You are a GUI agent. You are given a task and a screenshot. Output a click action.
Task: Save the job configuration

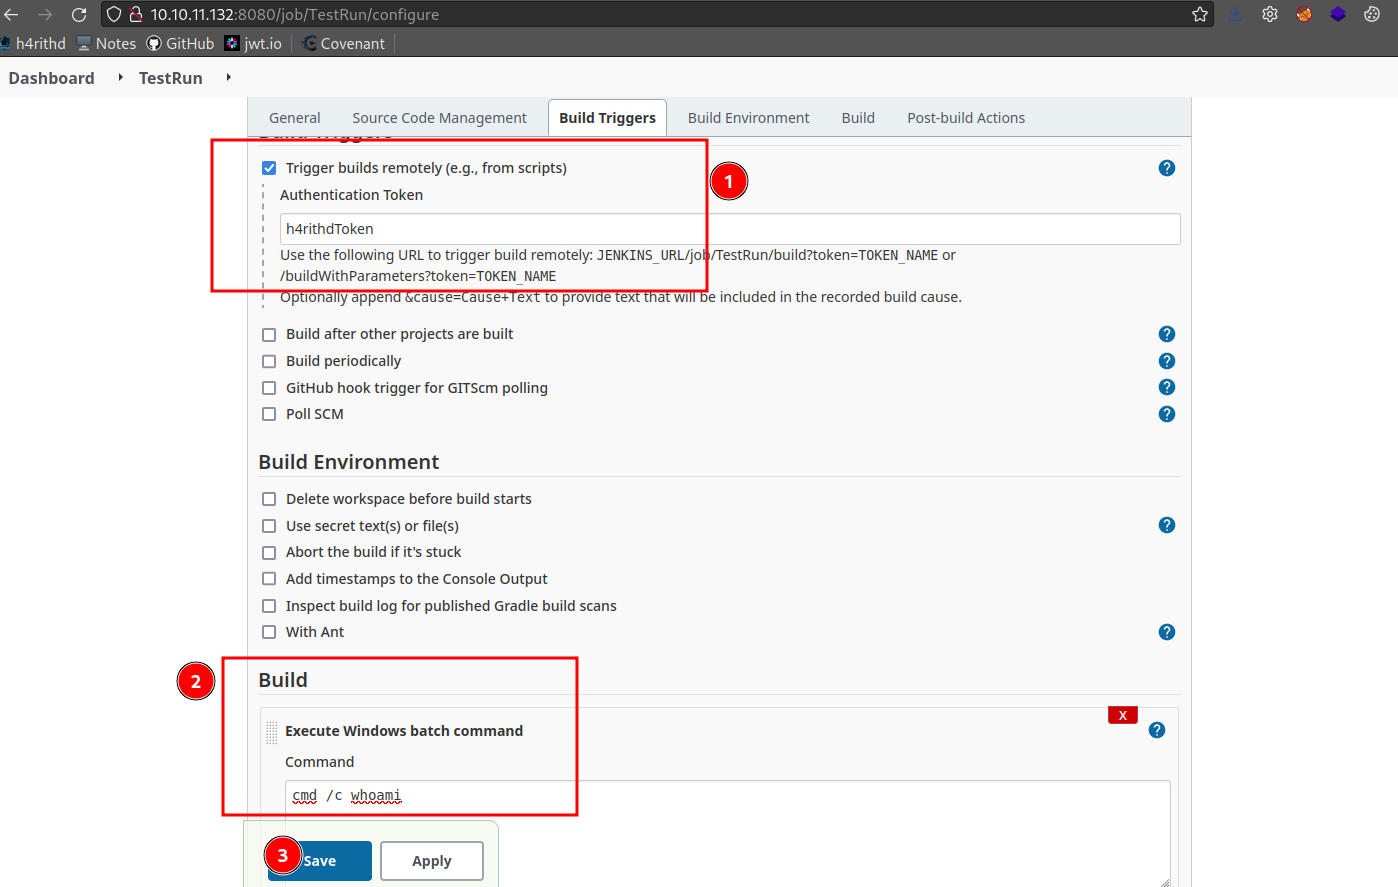click(320, 861)
